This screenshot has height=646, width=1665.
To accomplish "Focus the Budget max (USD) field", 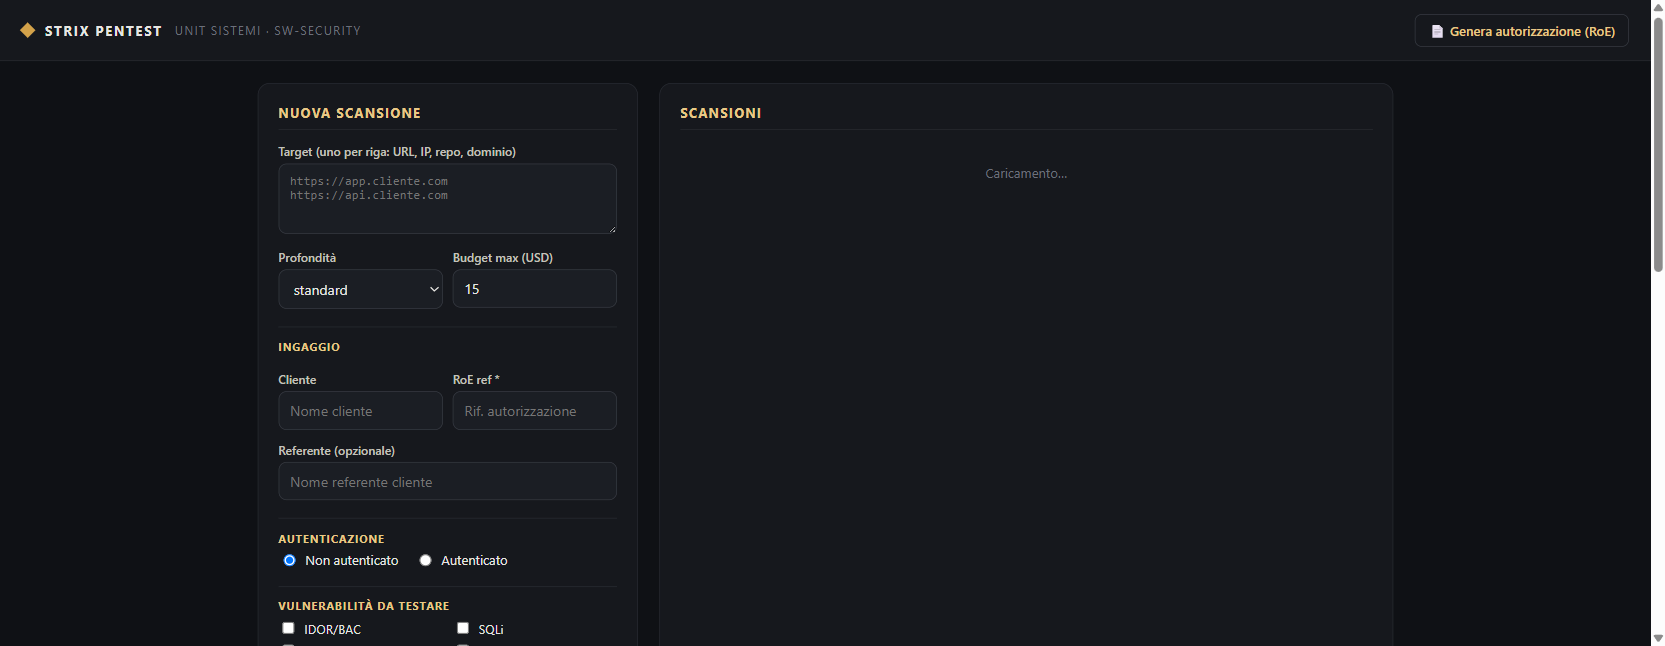I will click(x=534, y=289).
